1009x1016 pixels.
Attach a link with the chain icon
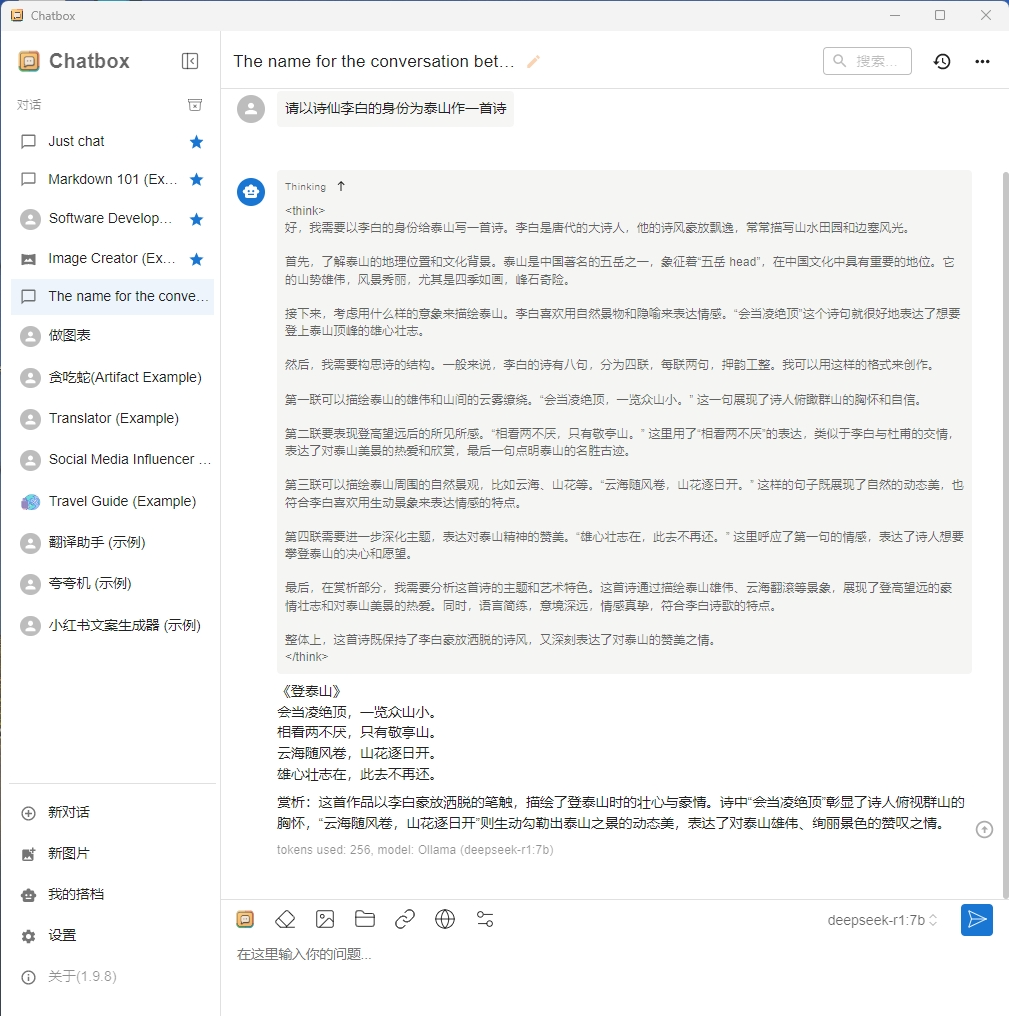tap(405, 919)
